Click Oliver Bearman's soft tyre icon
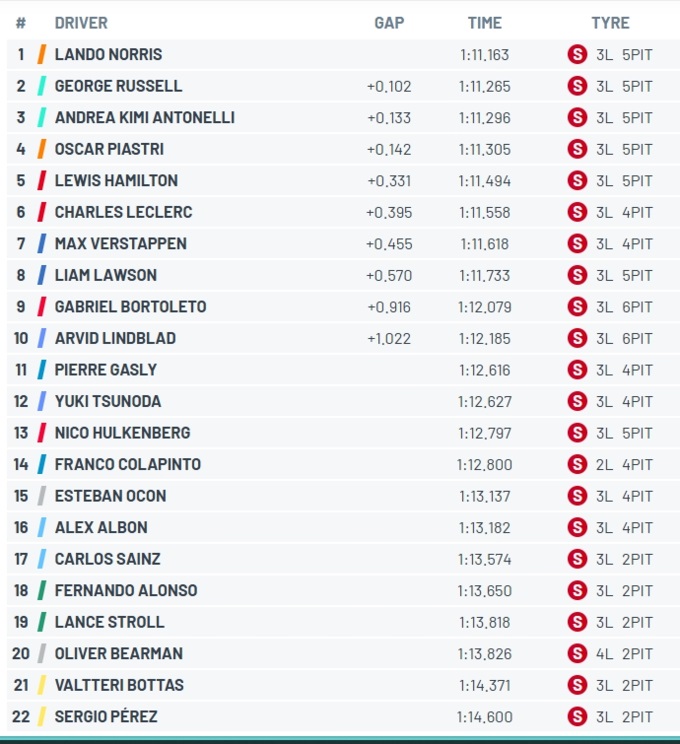 [x=578, y=653]
